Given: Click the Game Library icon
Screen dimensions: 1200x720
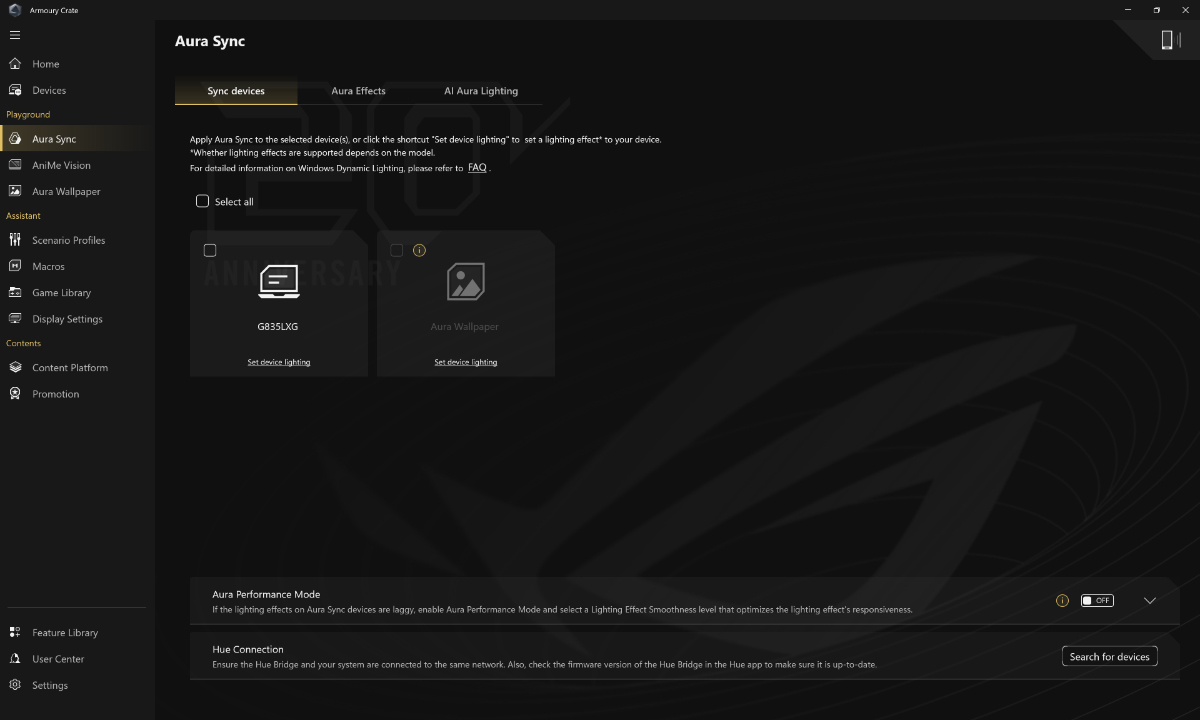Looking at the screenshot, I should click(15, 293).
